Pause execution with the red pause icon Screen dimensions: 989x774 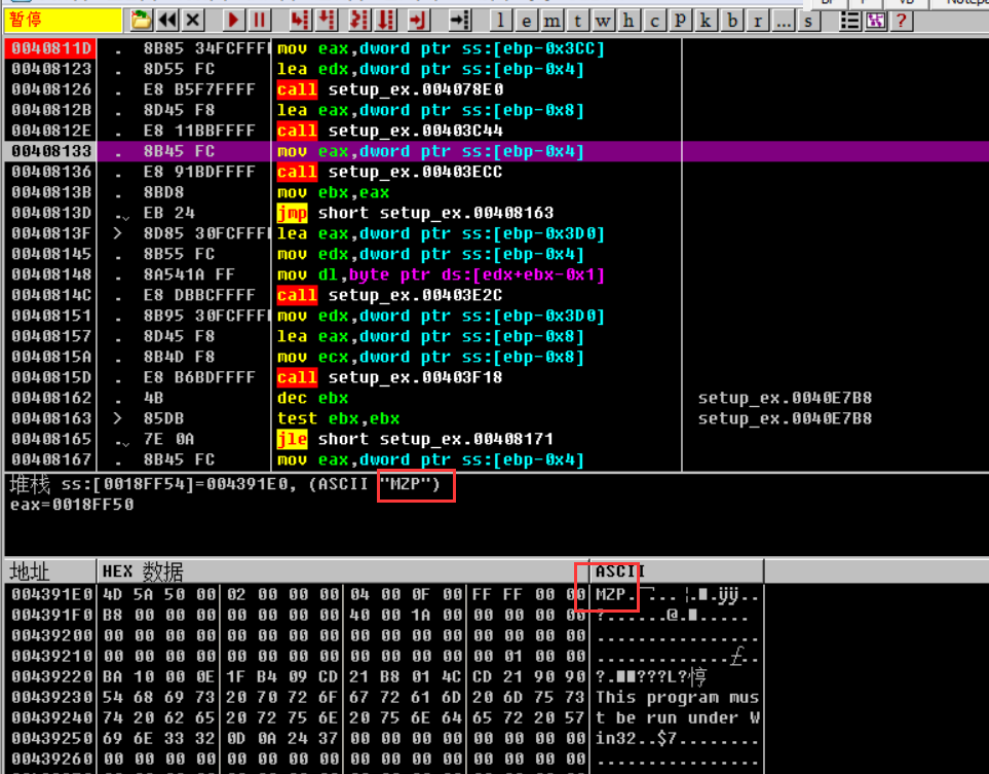click(259, 20)
